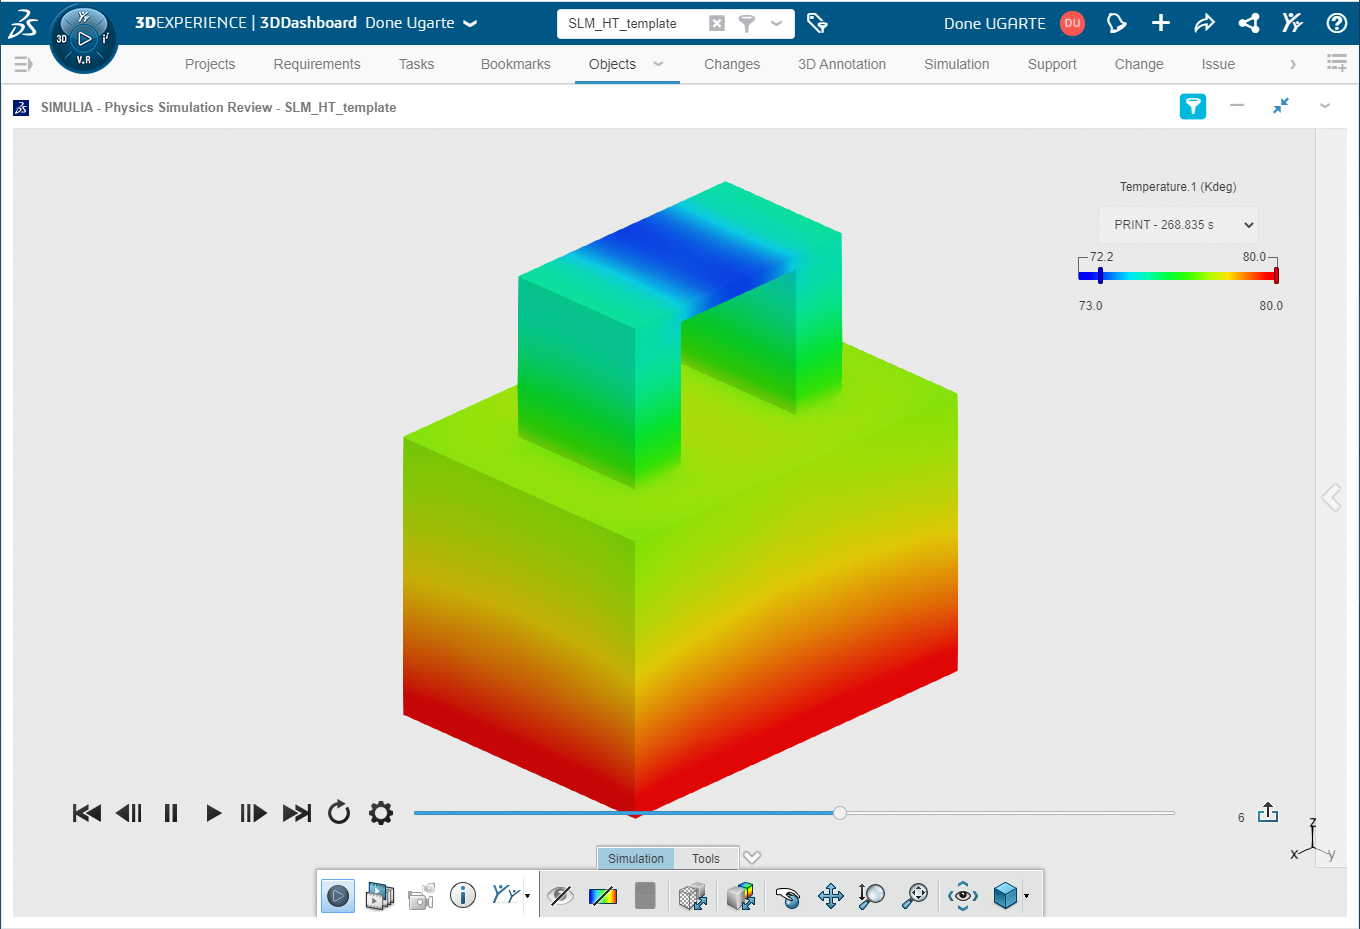The height and width of the screenshot is (929, 1360).
Task: Jump to the last animation frame
Action: (x=297, y=813)
